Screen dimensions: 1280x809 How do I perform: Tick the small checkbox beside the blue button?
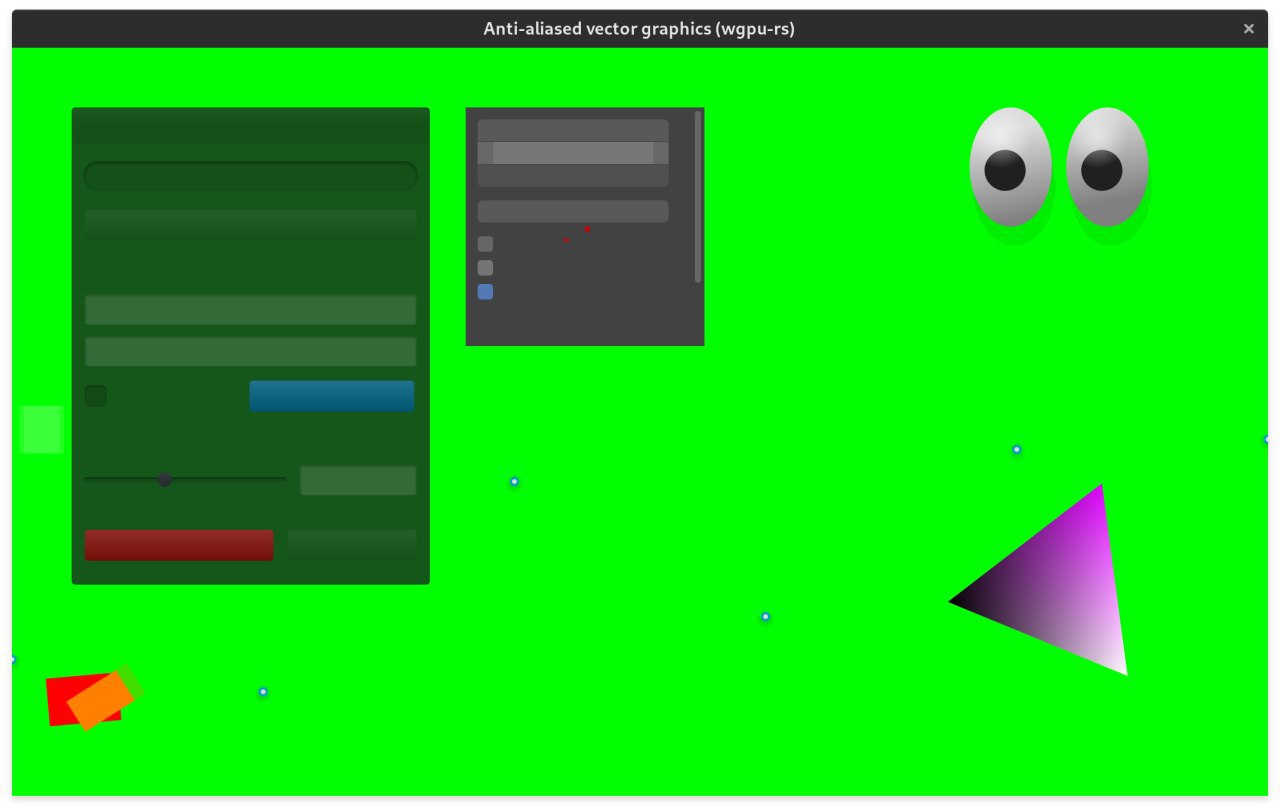point(96,396)
